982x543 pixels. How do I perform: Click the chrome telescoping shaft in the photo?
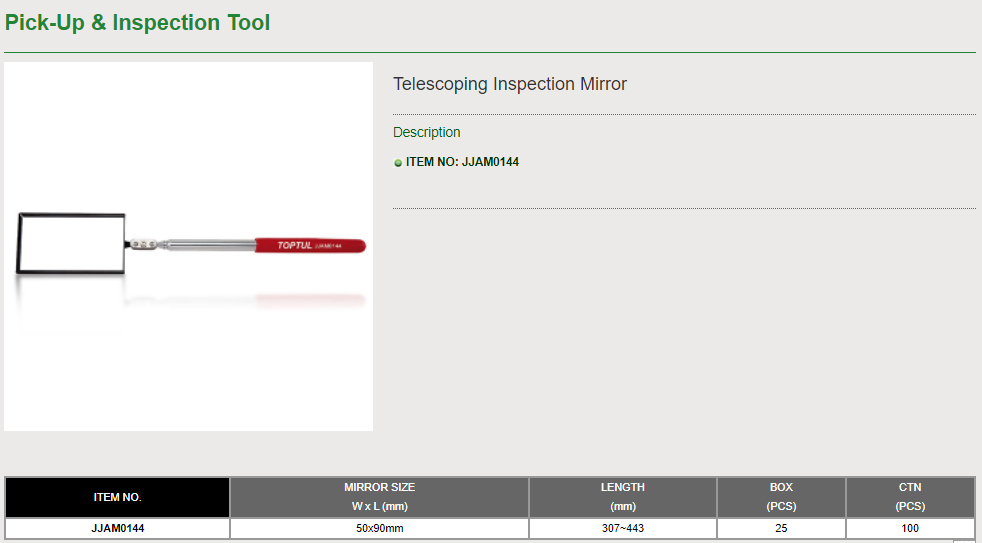tap(205, 244)
